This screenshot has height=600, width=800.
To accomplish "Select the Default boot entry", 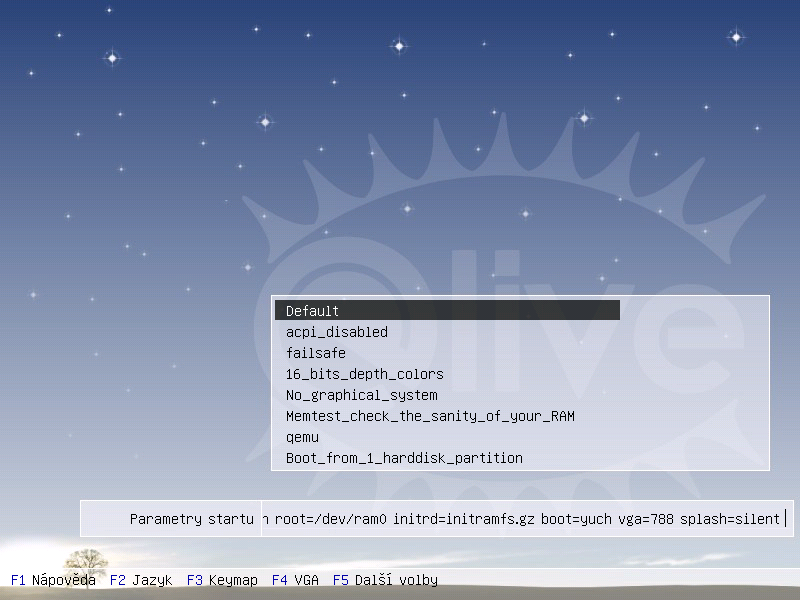I will coord(447,310).
